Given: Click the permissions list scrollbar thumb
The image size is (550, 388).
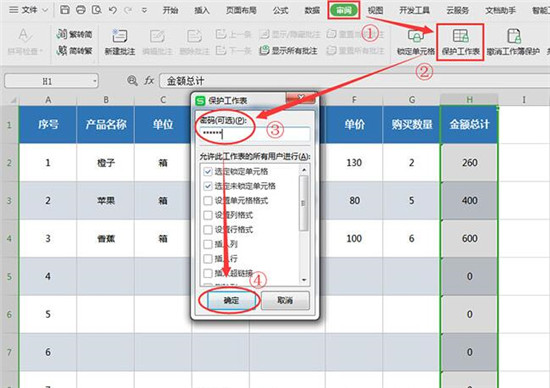Looking at the screenshot, I should 304,203.
